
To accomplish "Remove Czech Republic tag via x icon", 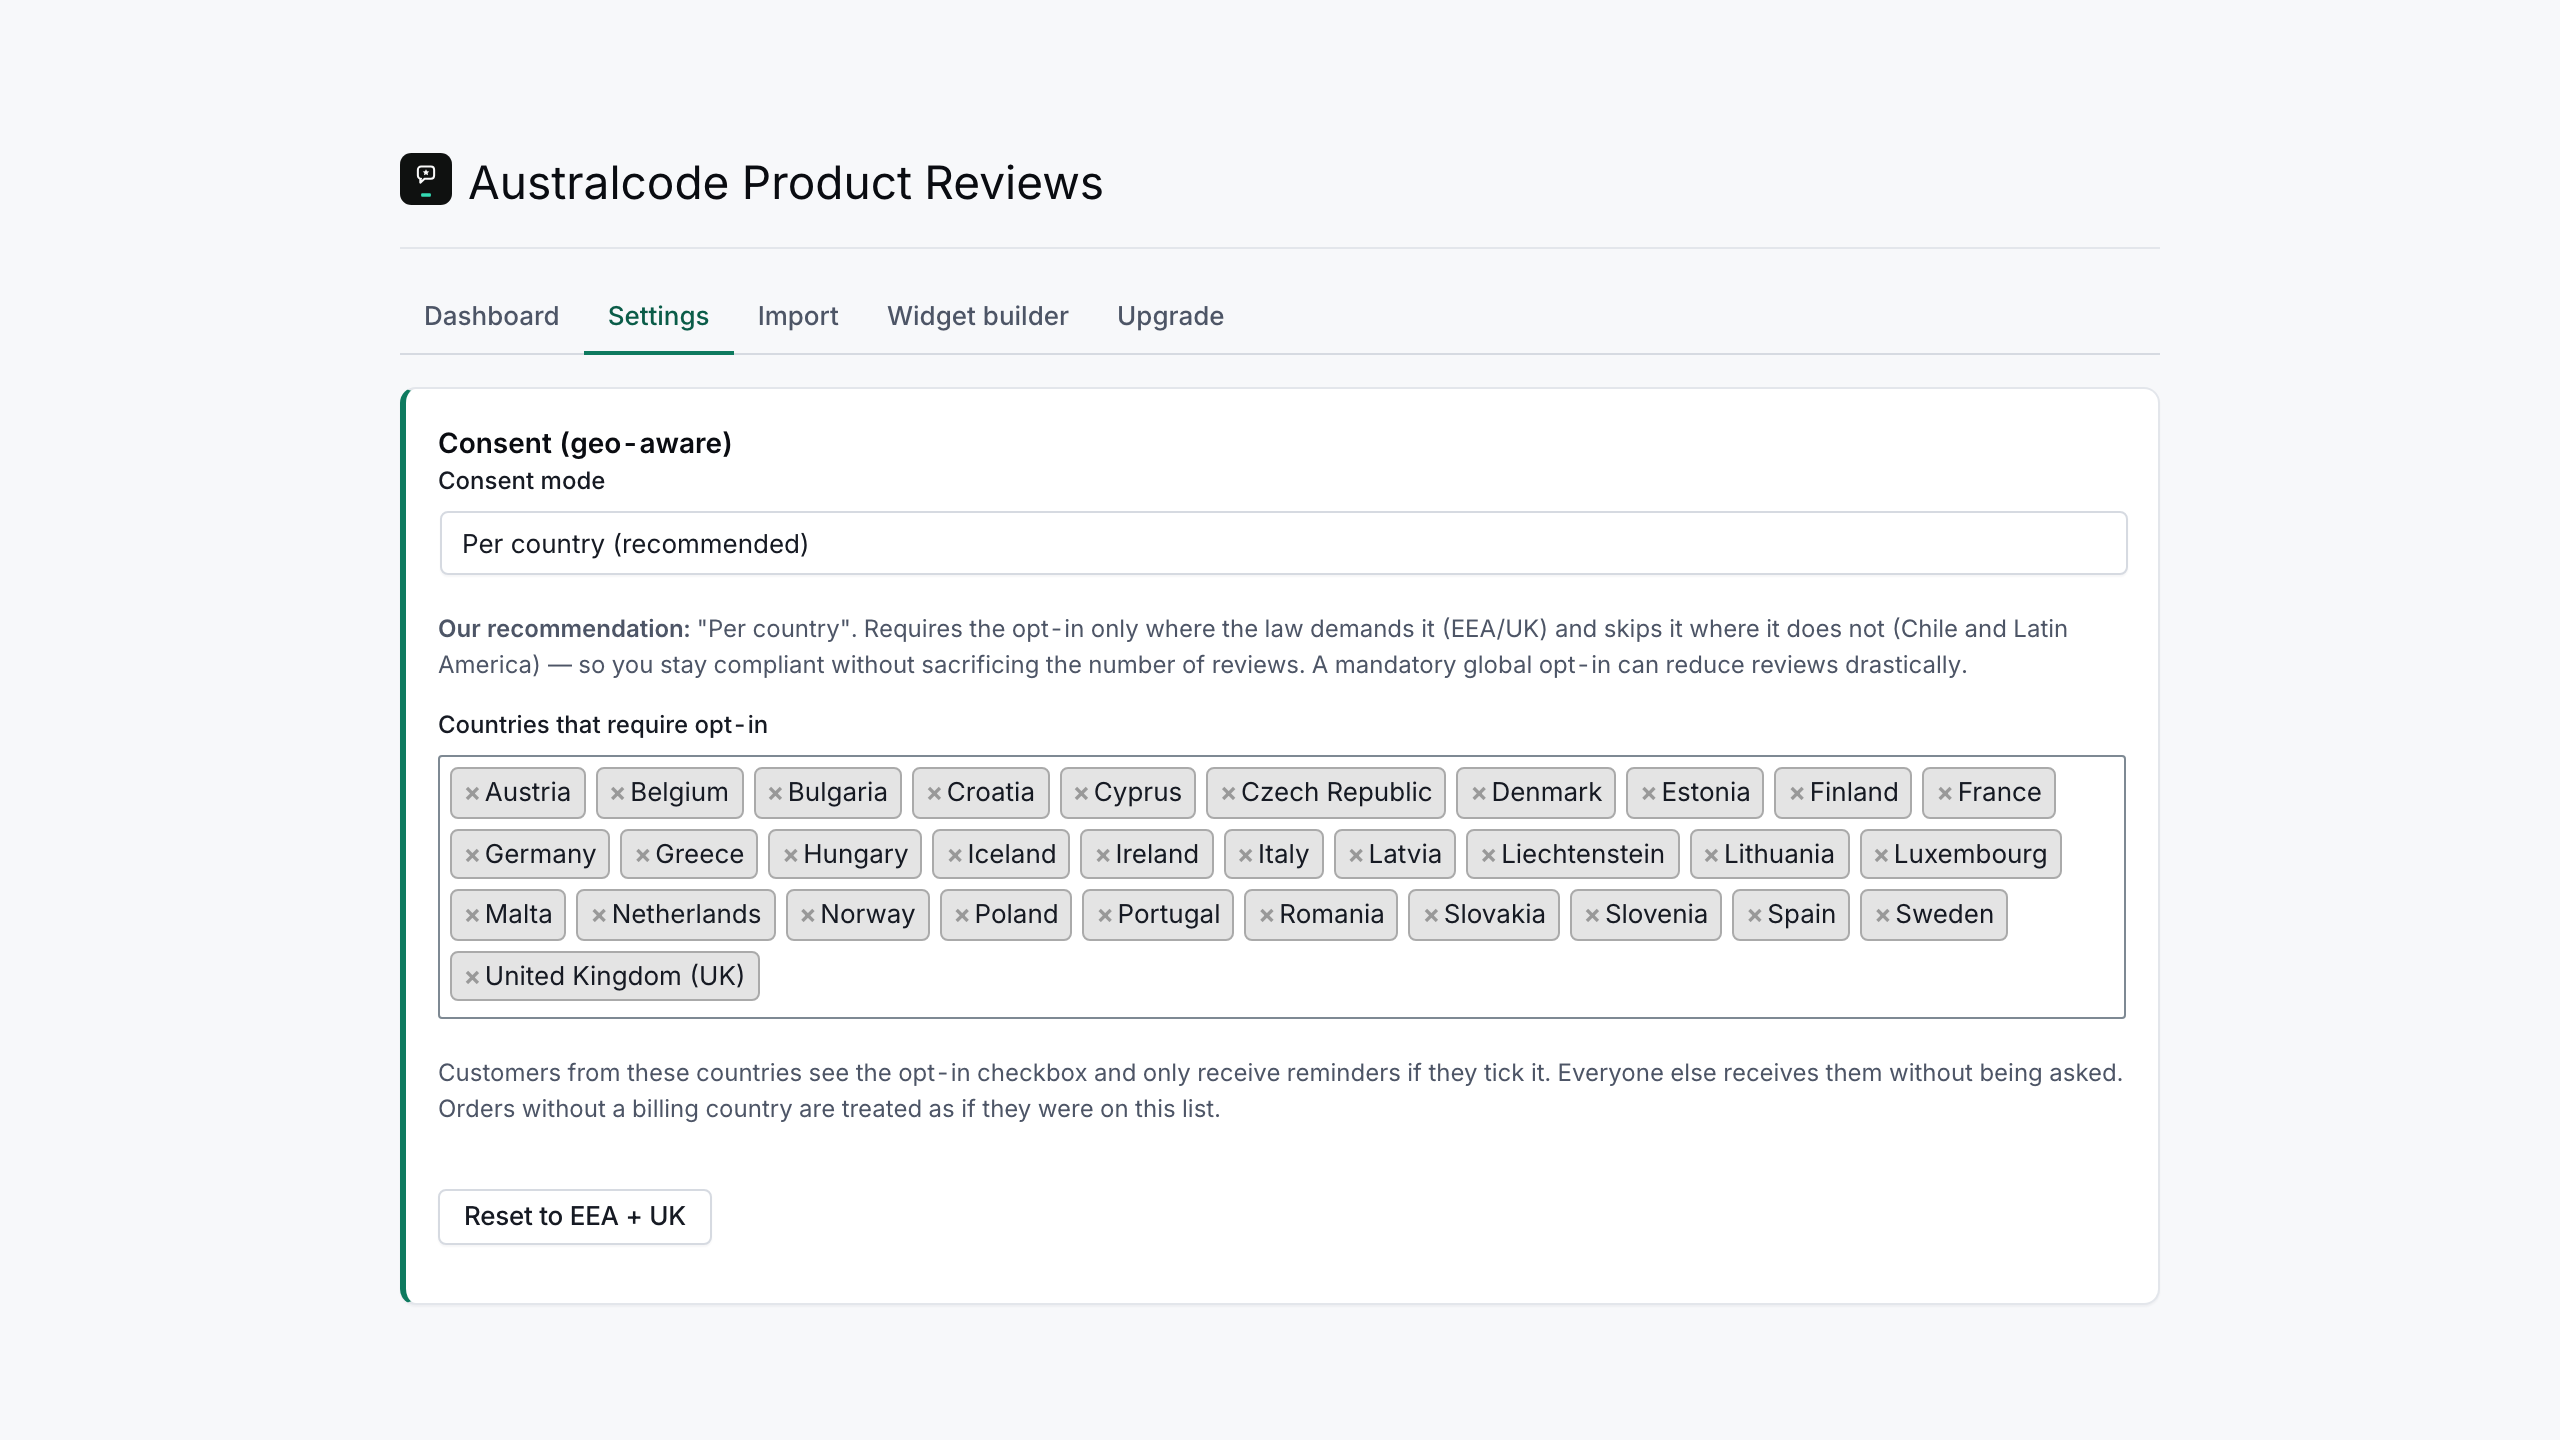I will point(1228,793).
